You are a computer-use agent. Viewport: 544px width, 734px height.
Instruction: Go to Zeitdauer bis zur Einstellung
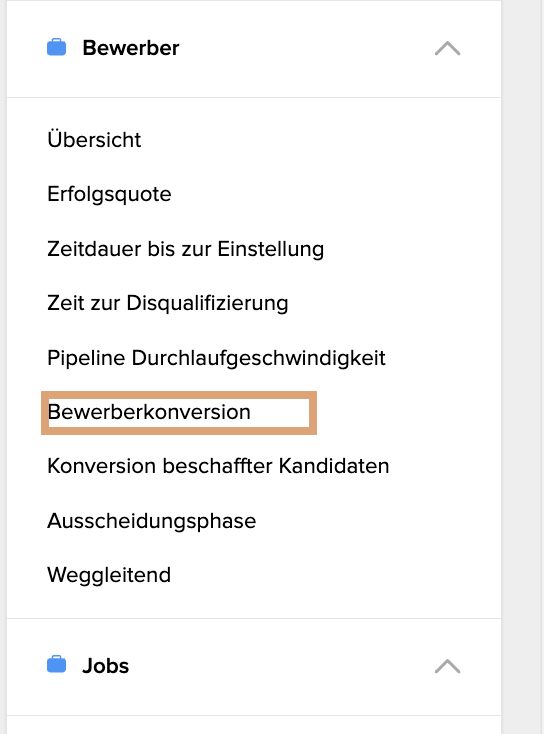tap(185, 249)
